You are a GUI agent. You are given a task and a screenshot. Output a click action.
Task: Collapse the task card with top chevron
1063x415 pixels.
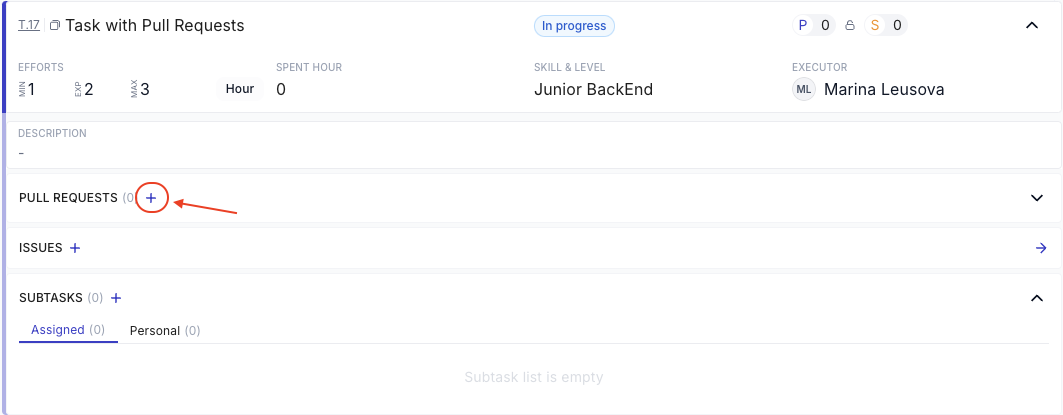1033,26
